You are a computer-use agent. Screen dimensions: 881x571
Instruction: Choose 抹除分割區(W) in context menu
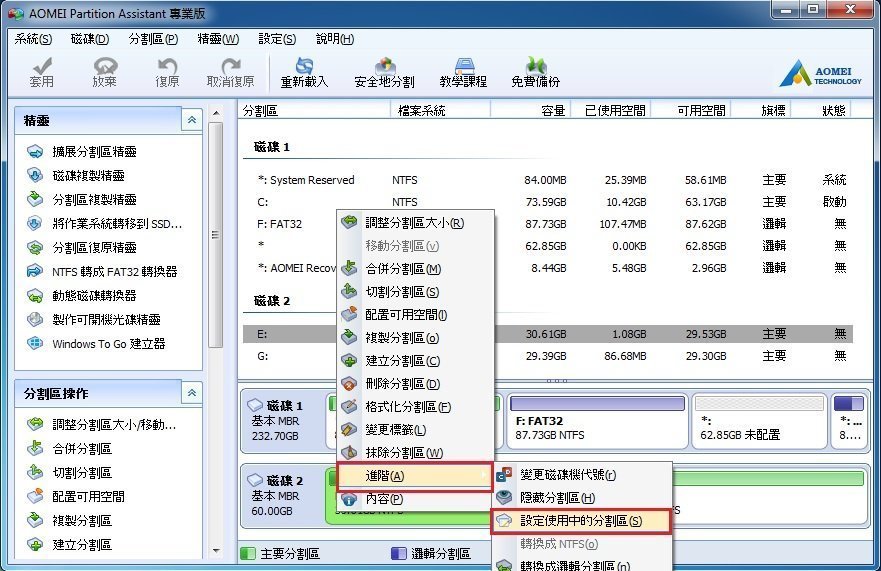click(415, 452)
